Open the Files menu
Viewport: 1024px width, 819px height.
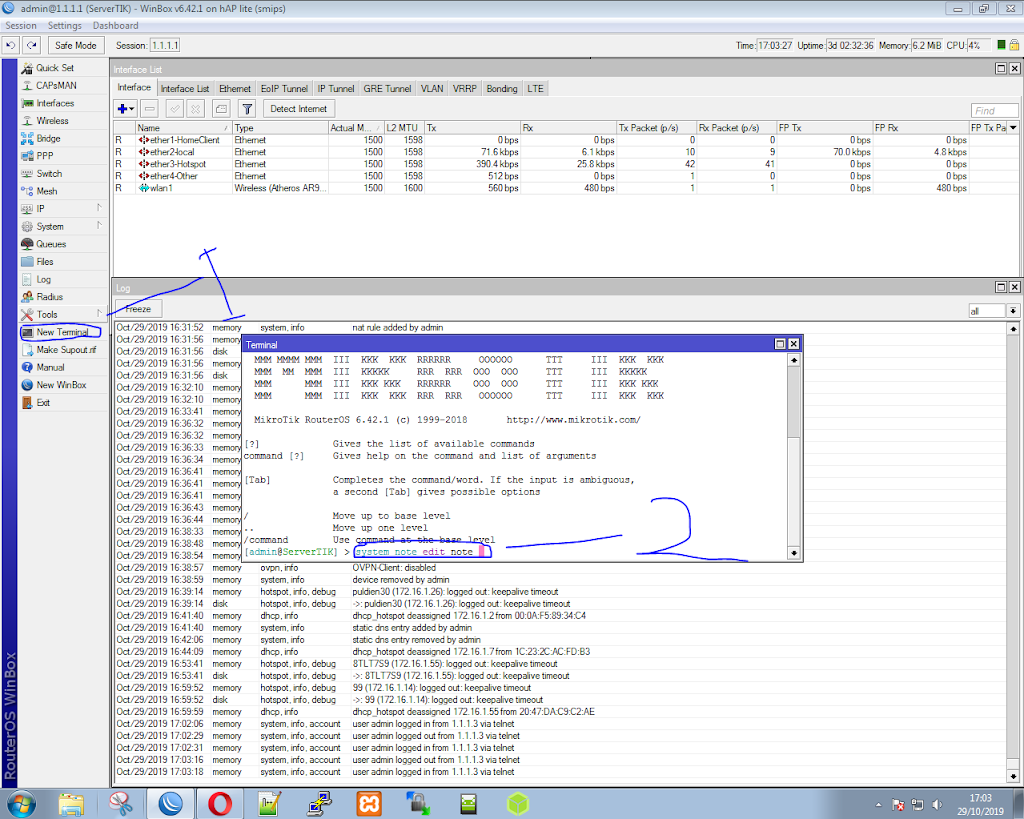coord(45,262)
